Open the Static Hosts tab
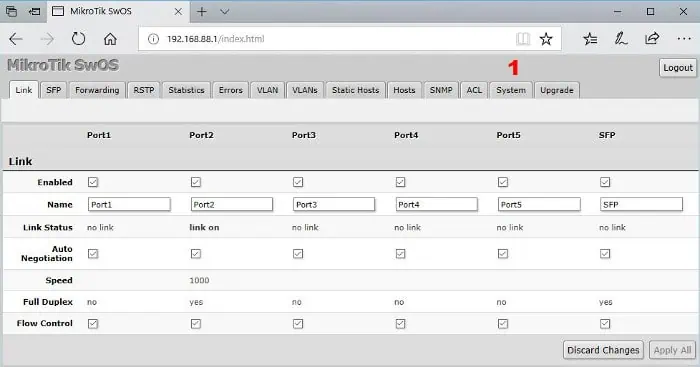Viewport: 700px width, 367px height. (x=355, y=90)
